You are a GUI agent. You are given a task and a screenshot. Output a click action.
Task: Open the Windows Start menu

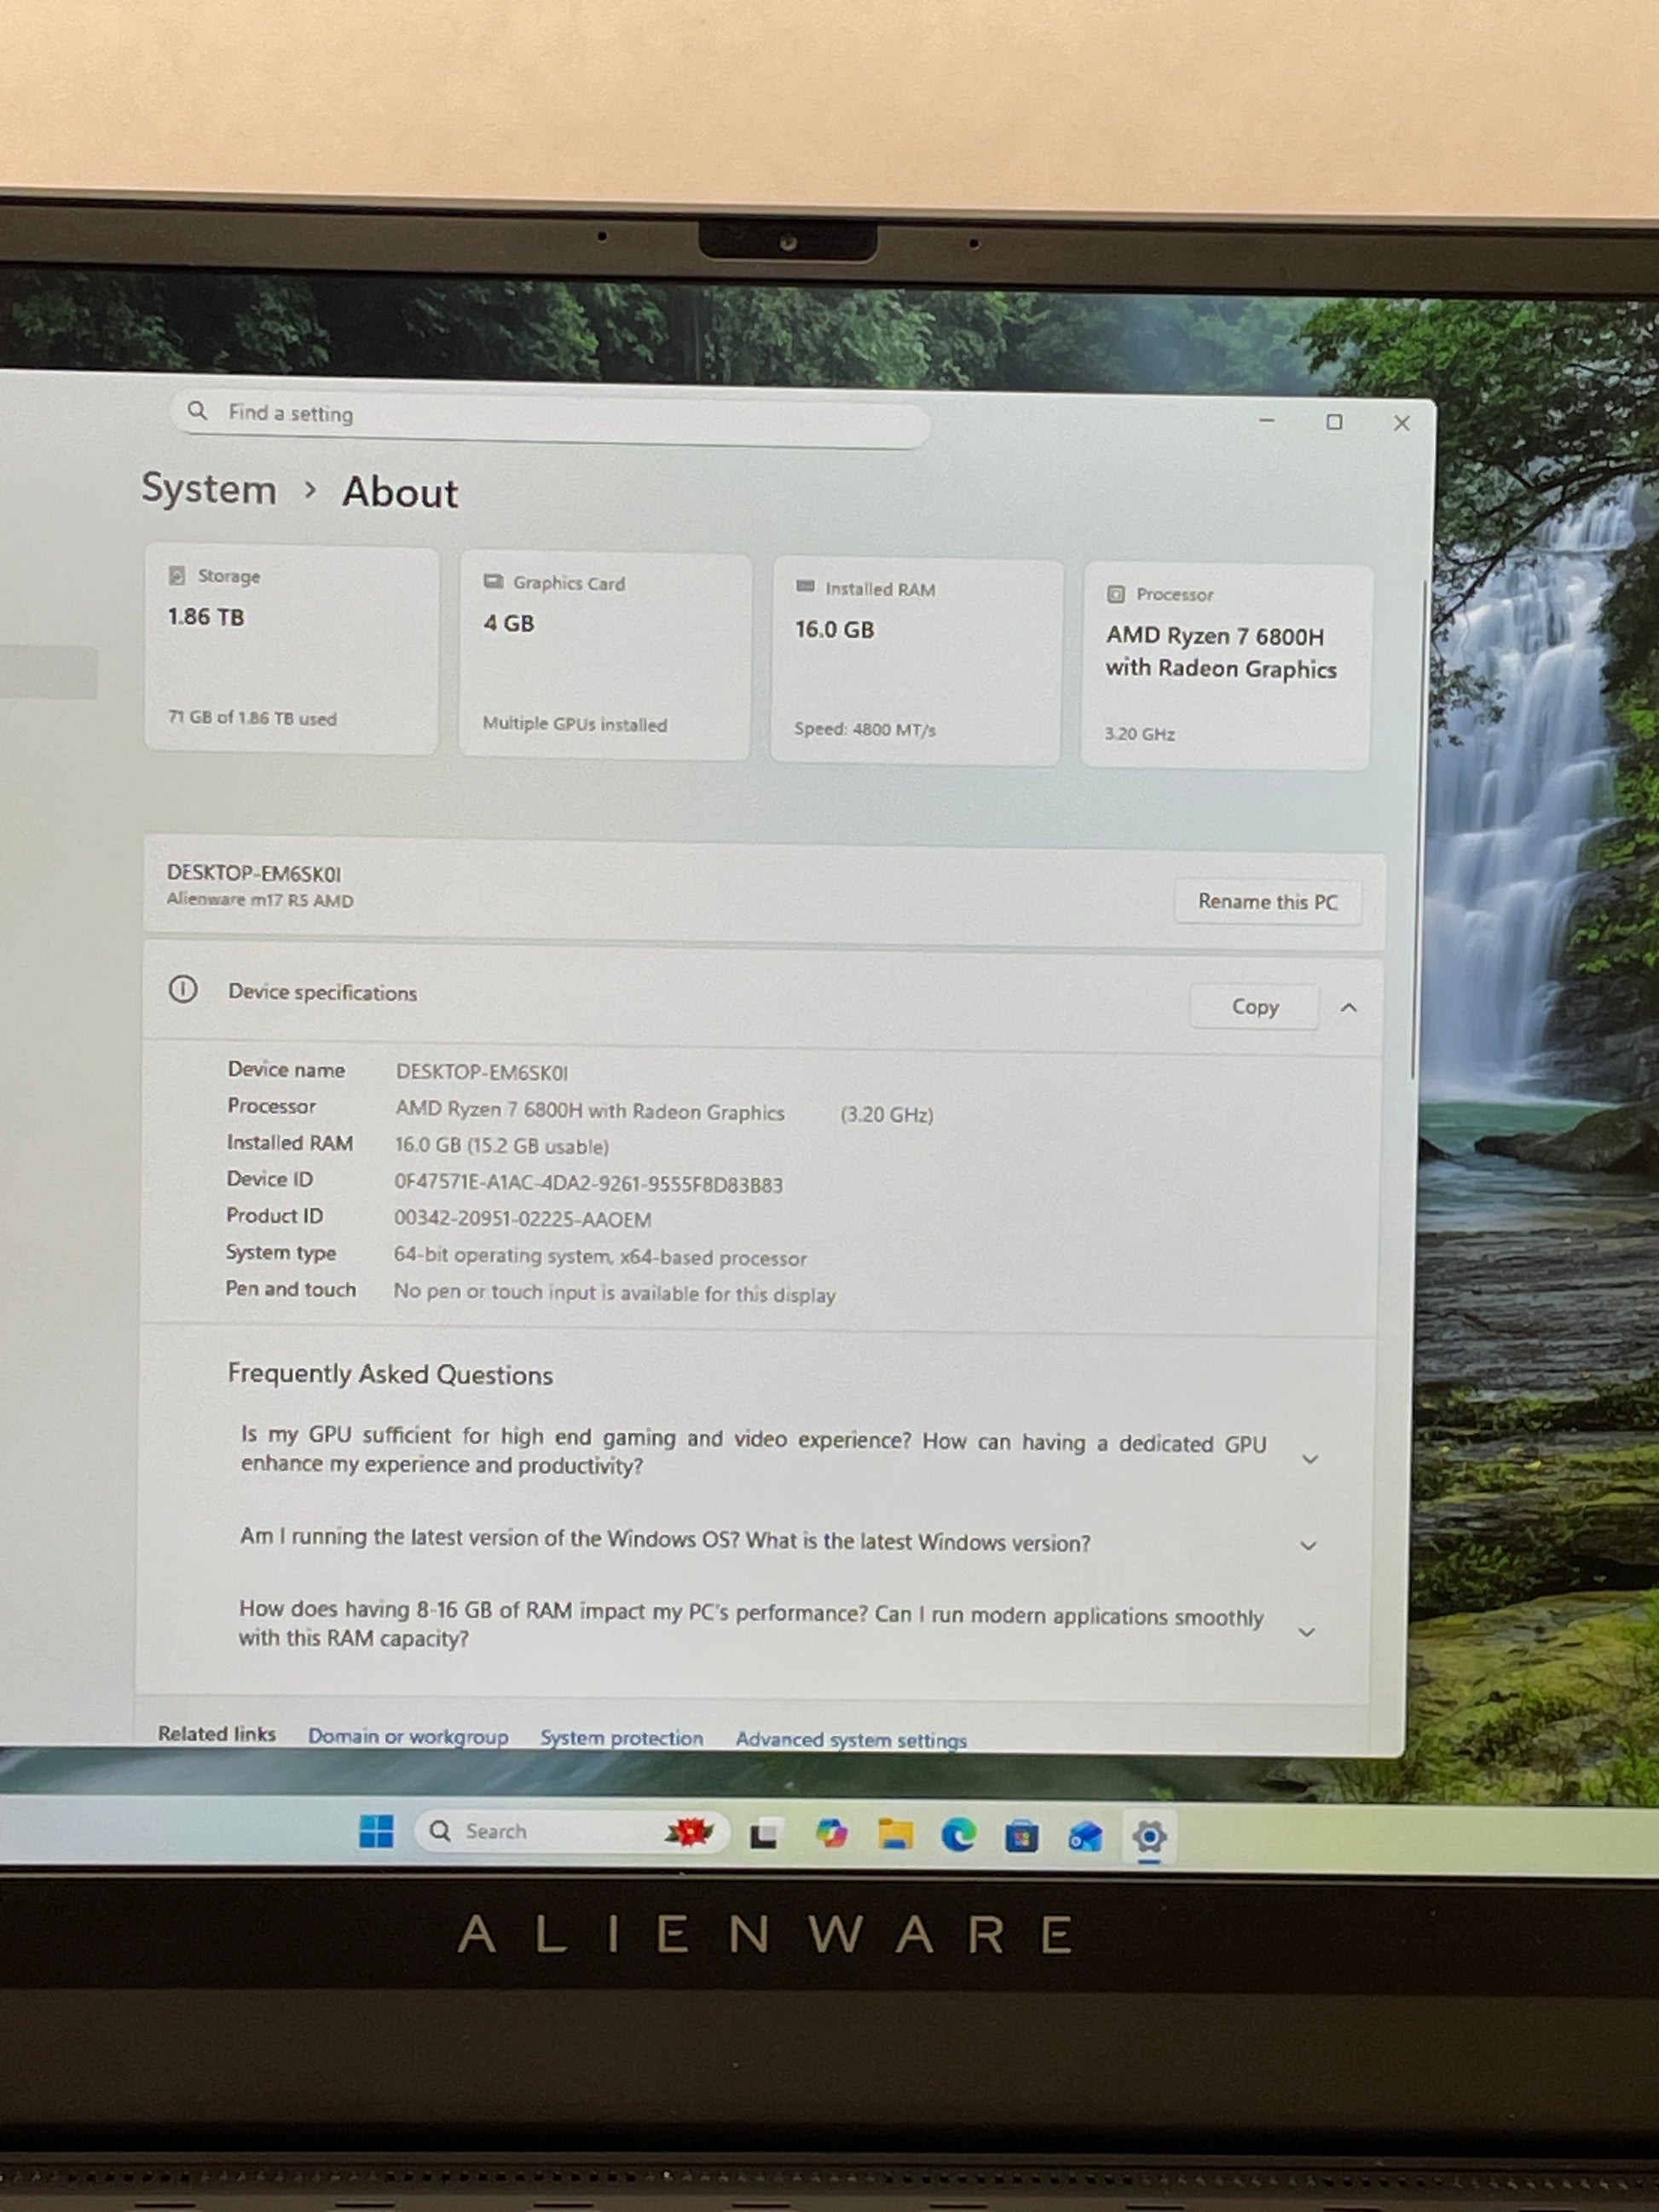click(x=376, y=1832)
